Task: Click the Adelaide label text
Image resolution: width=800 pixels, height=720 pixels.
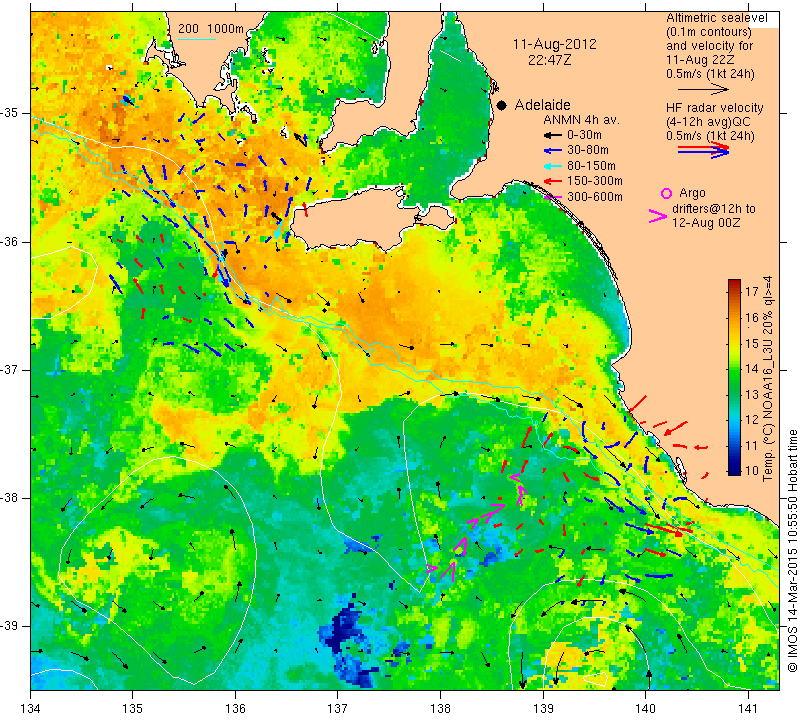Action: [542, 105]
